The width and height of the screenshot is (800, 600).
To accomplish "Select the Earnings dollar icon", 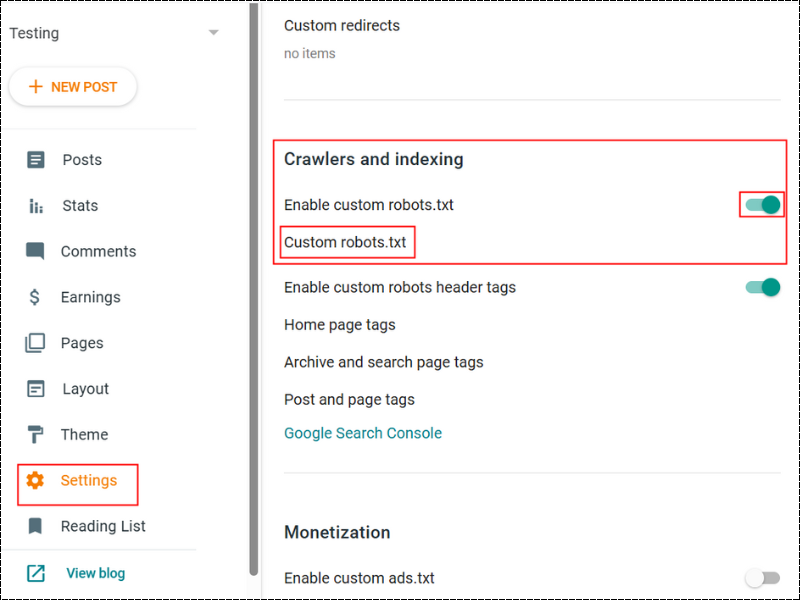I will point(36,297).
